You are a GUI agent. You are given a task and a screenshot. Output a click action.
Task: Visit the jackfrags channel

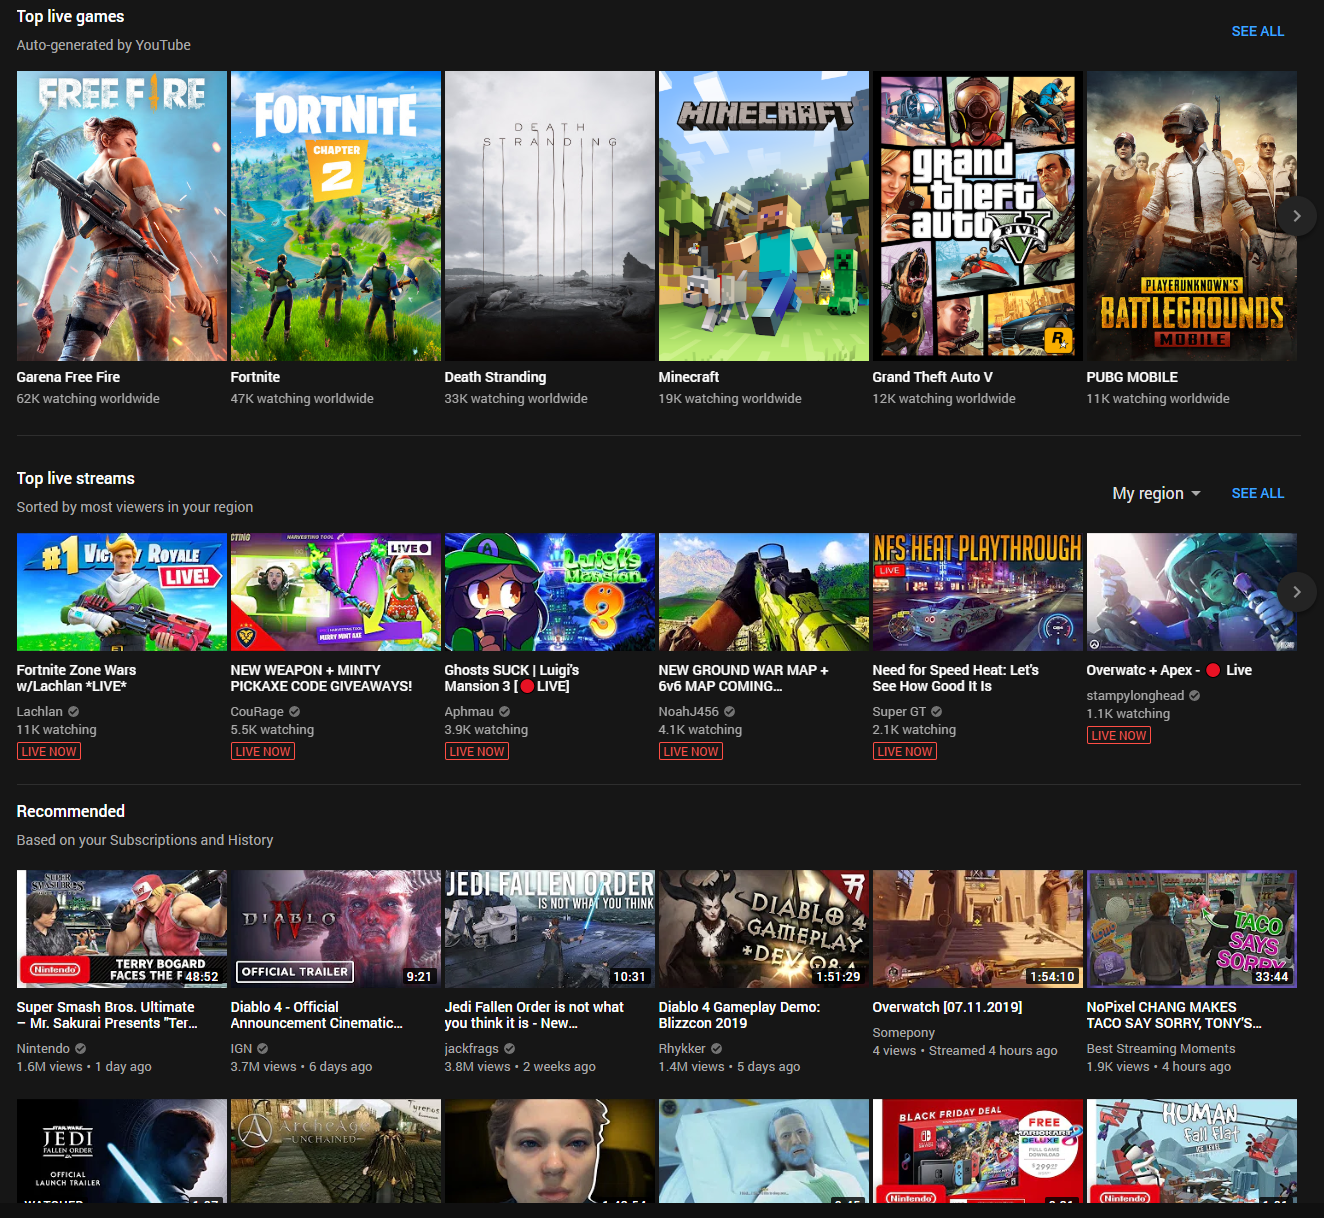point(472,1049)
